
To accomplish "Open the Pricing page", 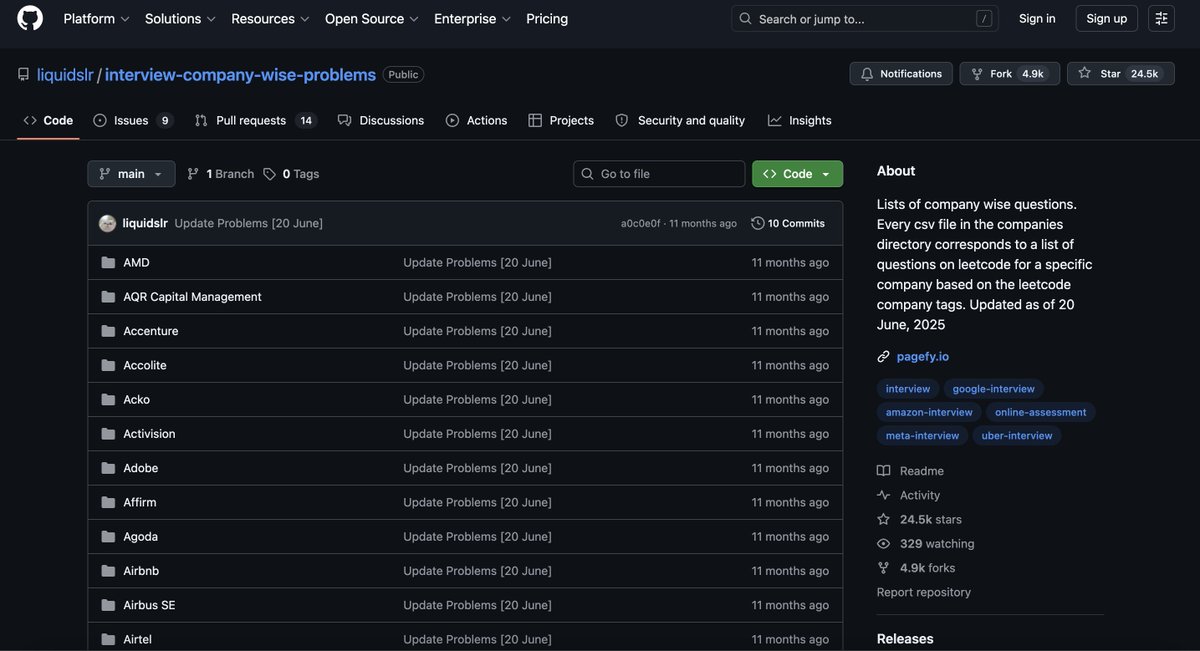I will pyautogui.click(x=547, y=18).
